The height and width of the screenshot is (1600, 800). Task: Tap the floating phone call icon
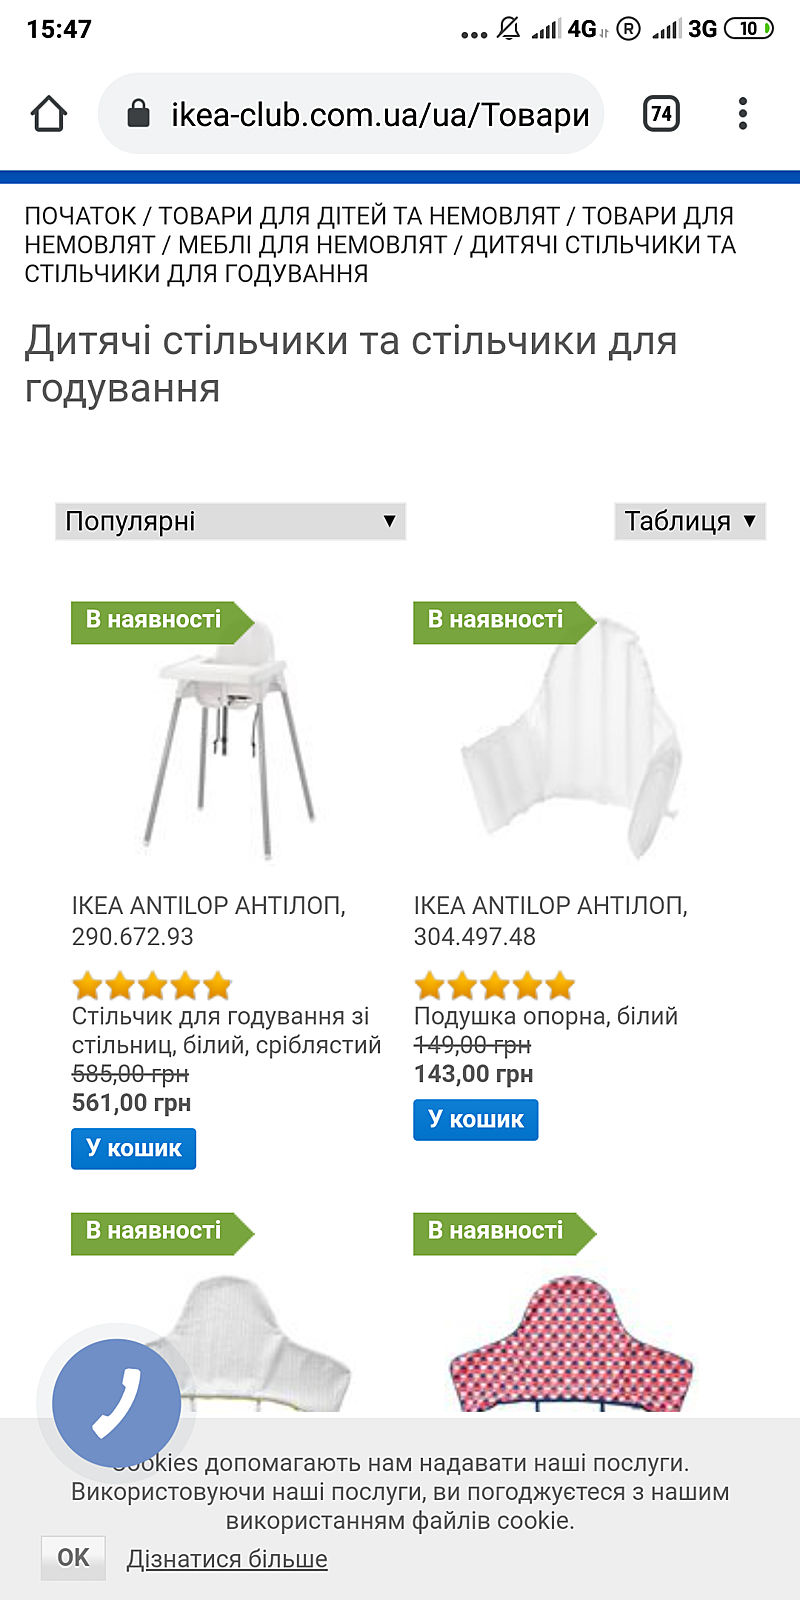(x=116, y=1404)
